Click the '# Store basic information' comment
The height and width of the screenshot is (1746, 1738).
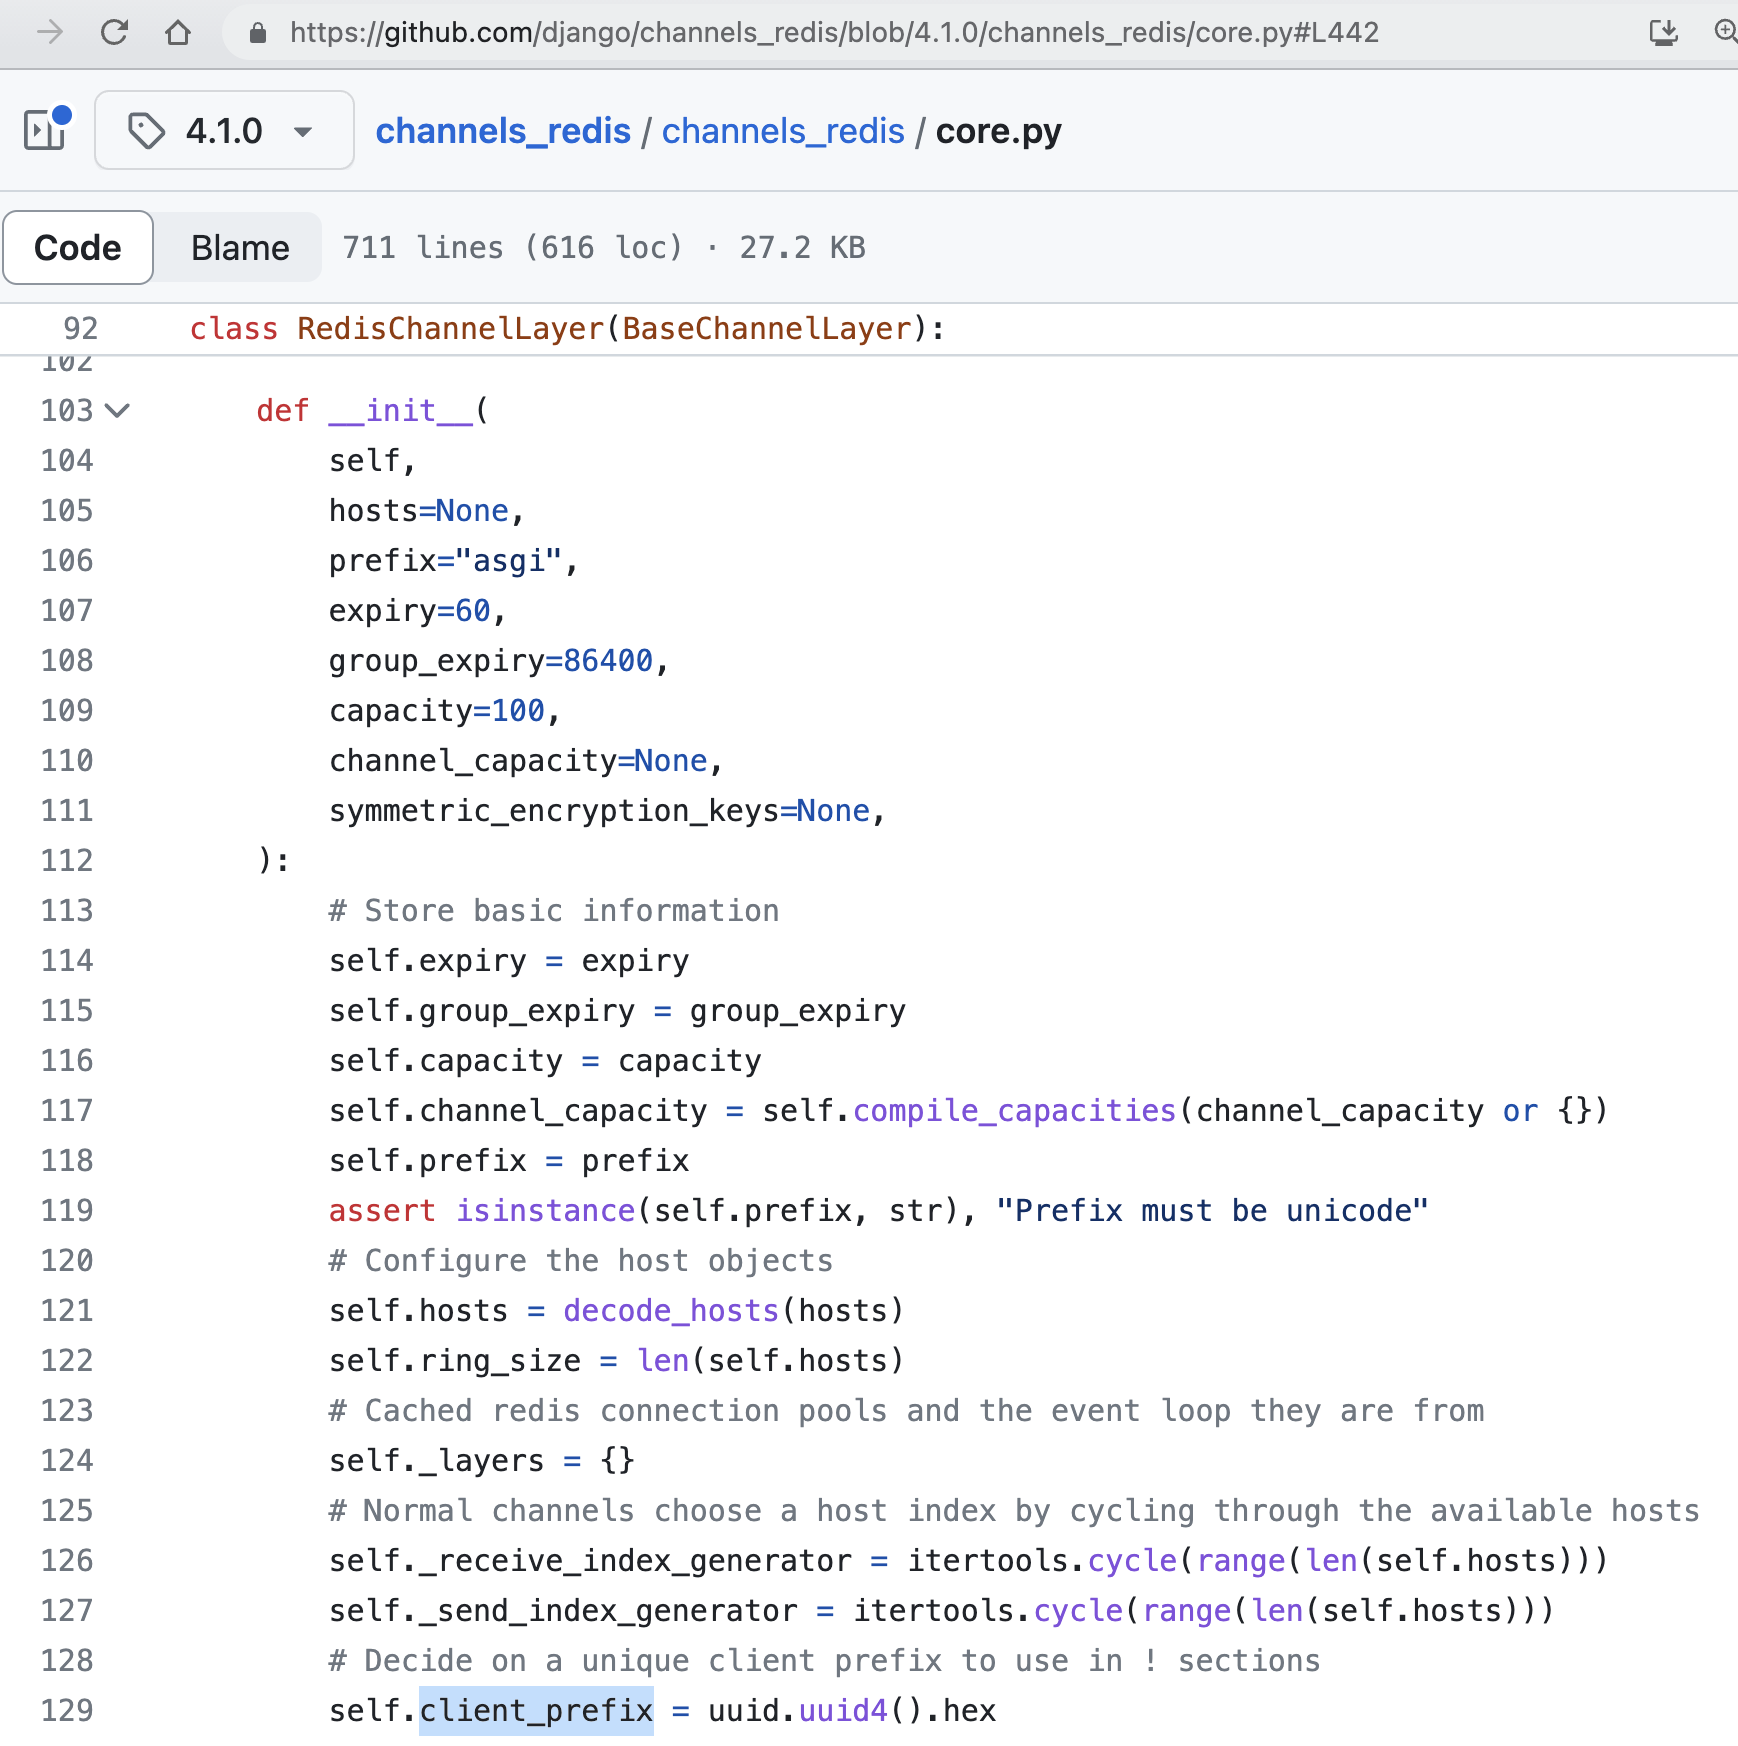[x=554, y=910]
